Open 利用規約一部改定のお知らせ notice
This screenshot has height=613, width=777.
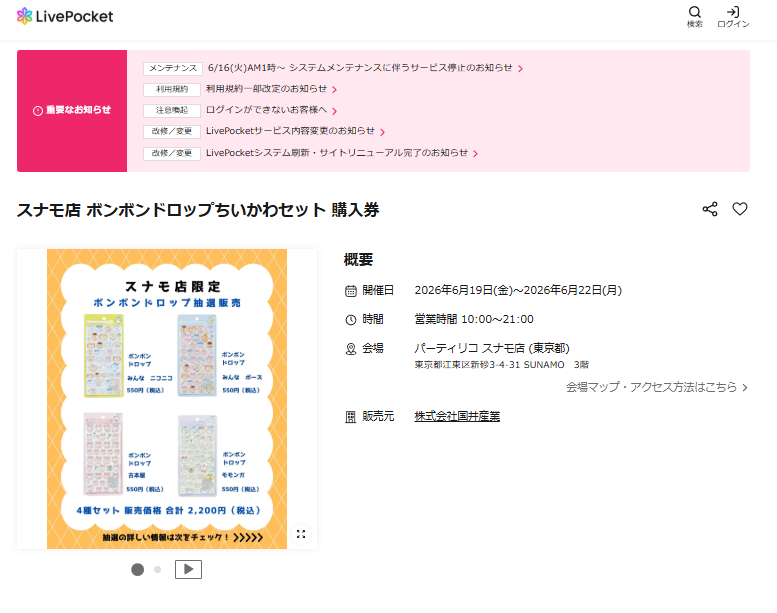point(267,89)
